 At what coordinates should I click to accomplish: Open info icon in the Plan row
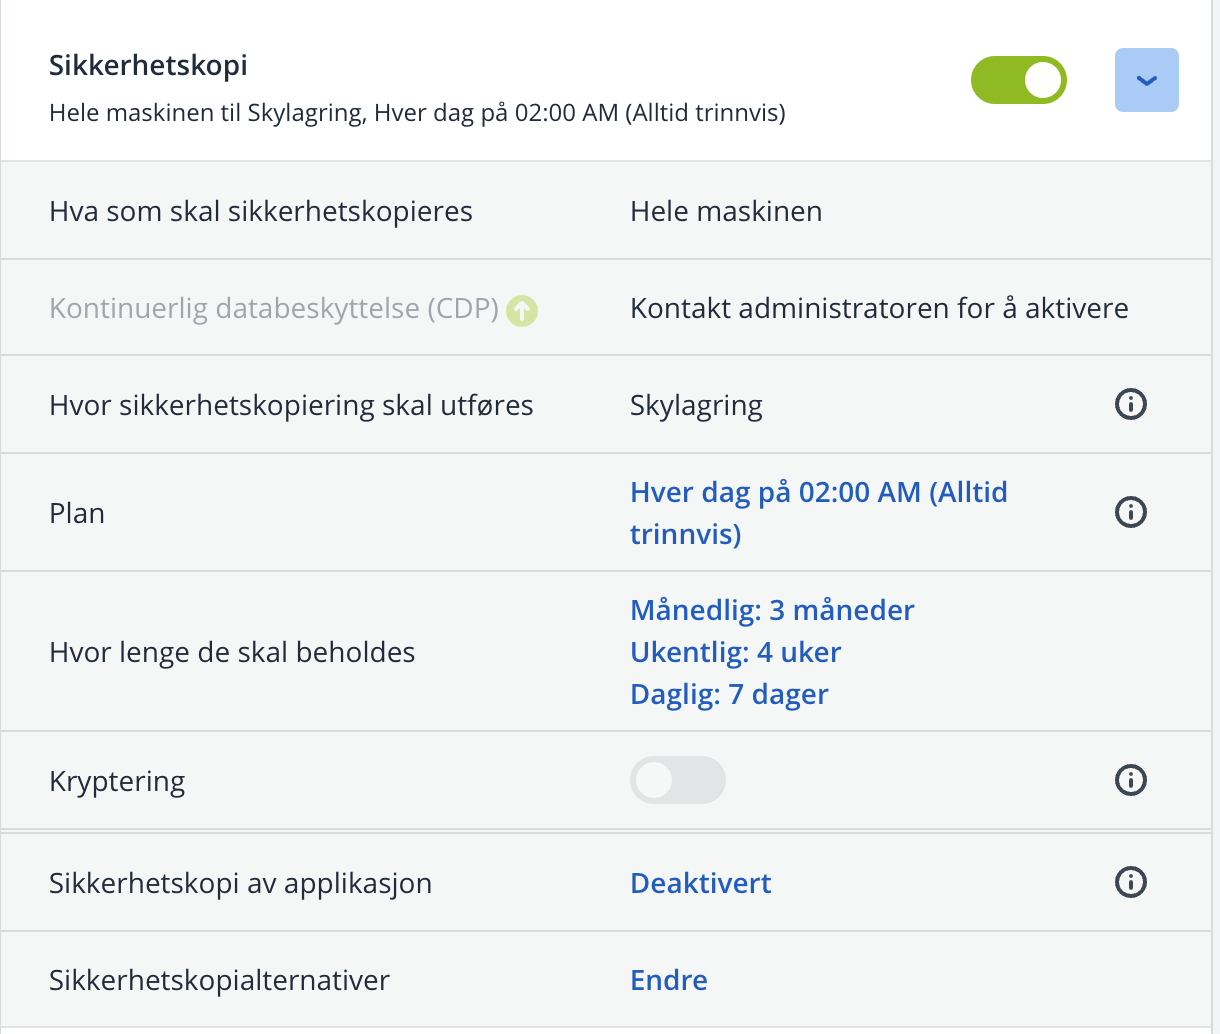(1131, 512)
